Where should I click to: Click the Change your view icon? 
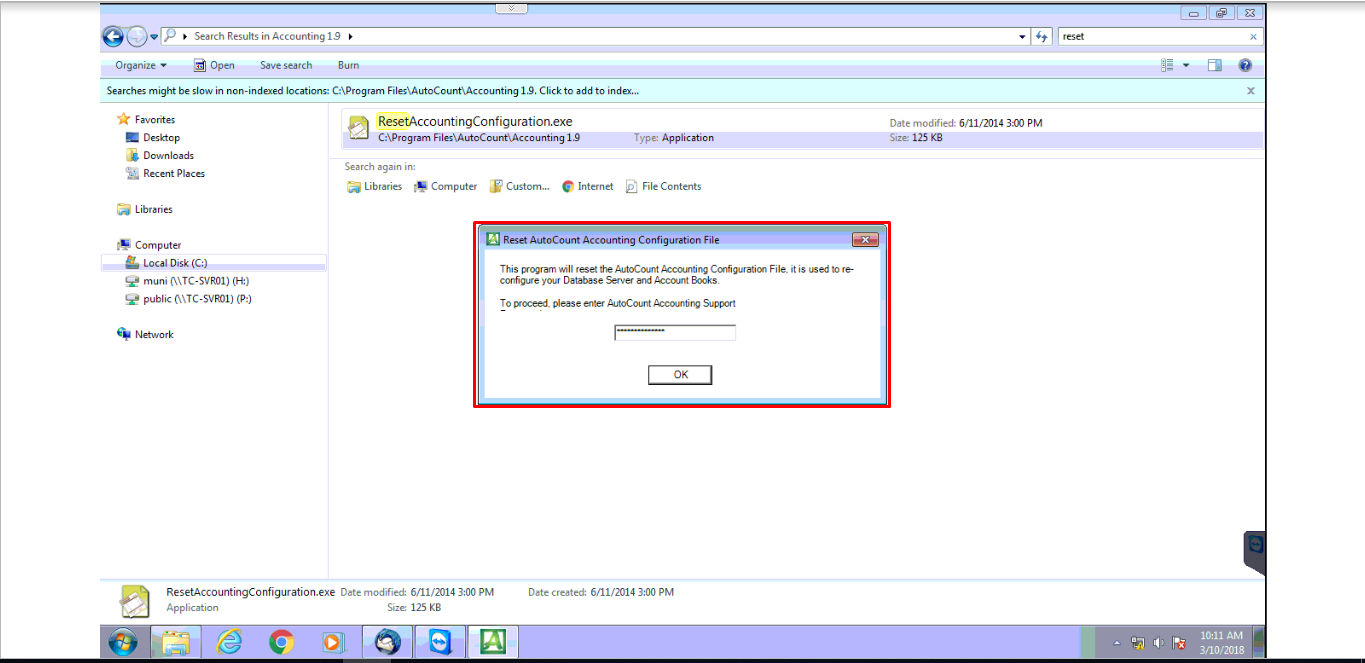pos(1167,65)
